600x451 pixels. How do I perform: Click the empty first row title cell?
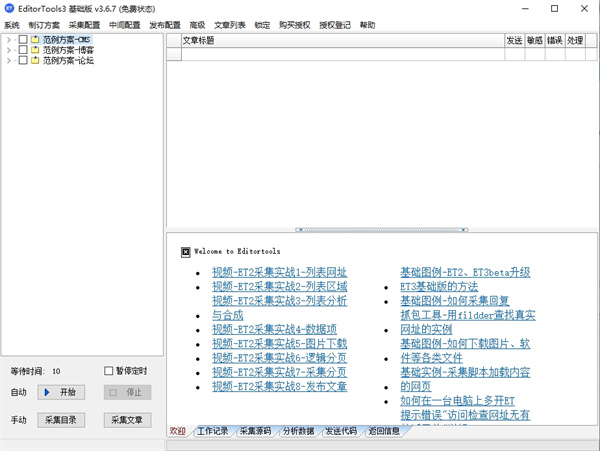tap(343, 54)
